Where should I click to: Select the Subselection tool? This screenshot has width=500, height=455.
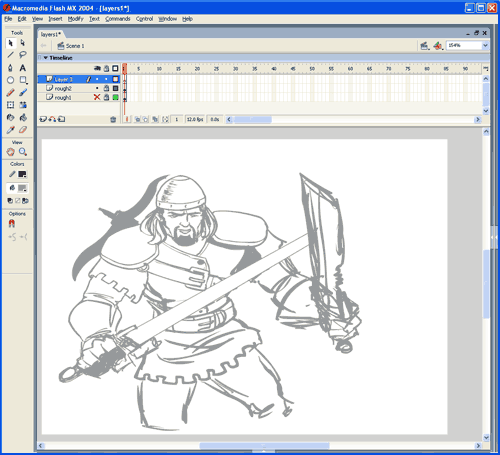(23, 43)
